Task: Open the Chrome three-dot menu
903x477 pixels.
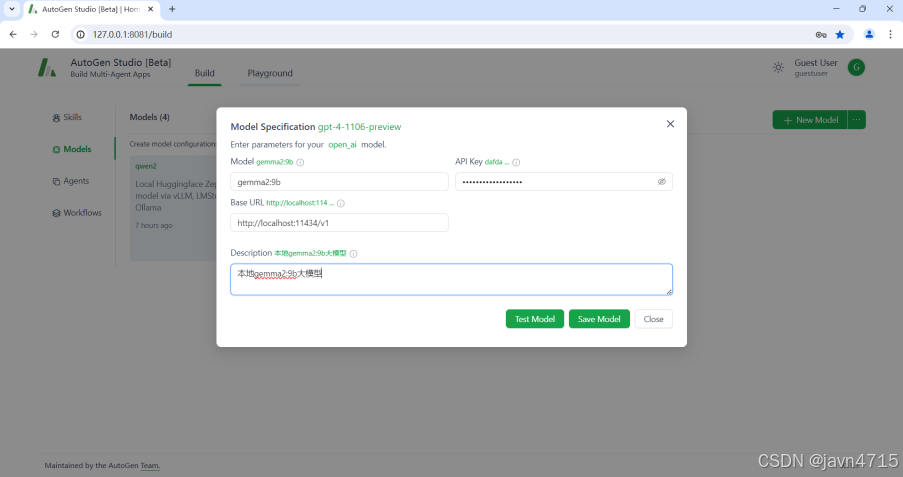Action: 890,35
